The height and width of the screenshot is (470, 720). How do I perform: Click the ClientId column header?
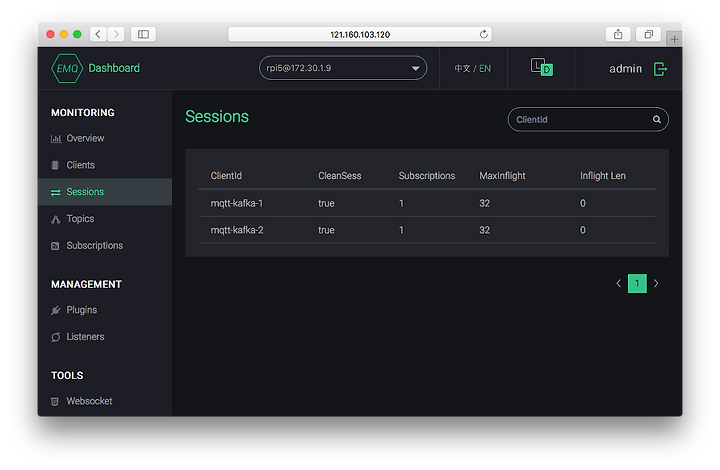click(x=226, y=176)
